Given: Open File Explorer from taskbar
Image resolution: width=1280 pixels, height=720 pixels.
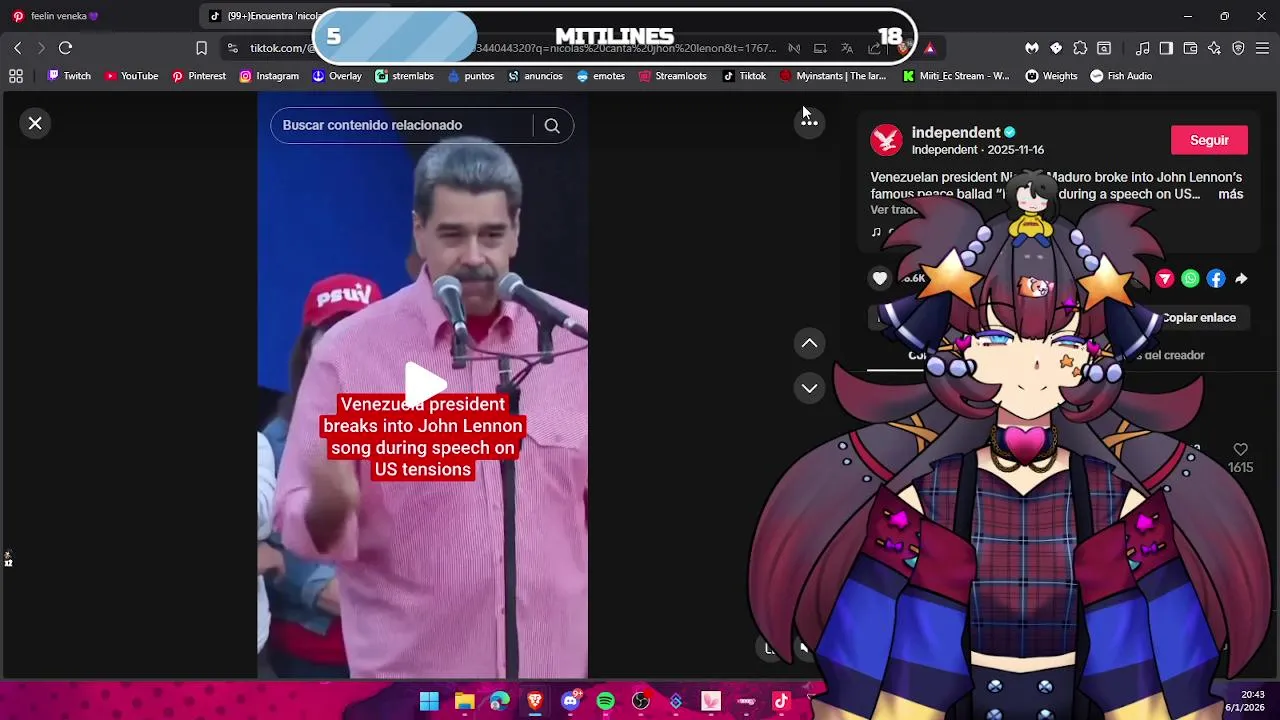Looking at the screenshot, I should 464,701.
